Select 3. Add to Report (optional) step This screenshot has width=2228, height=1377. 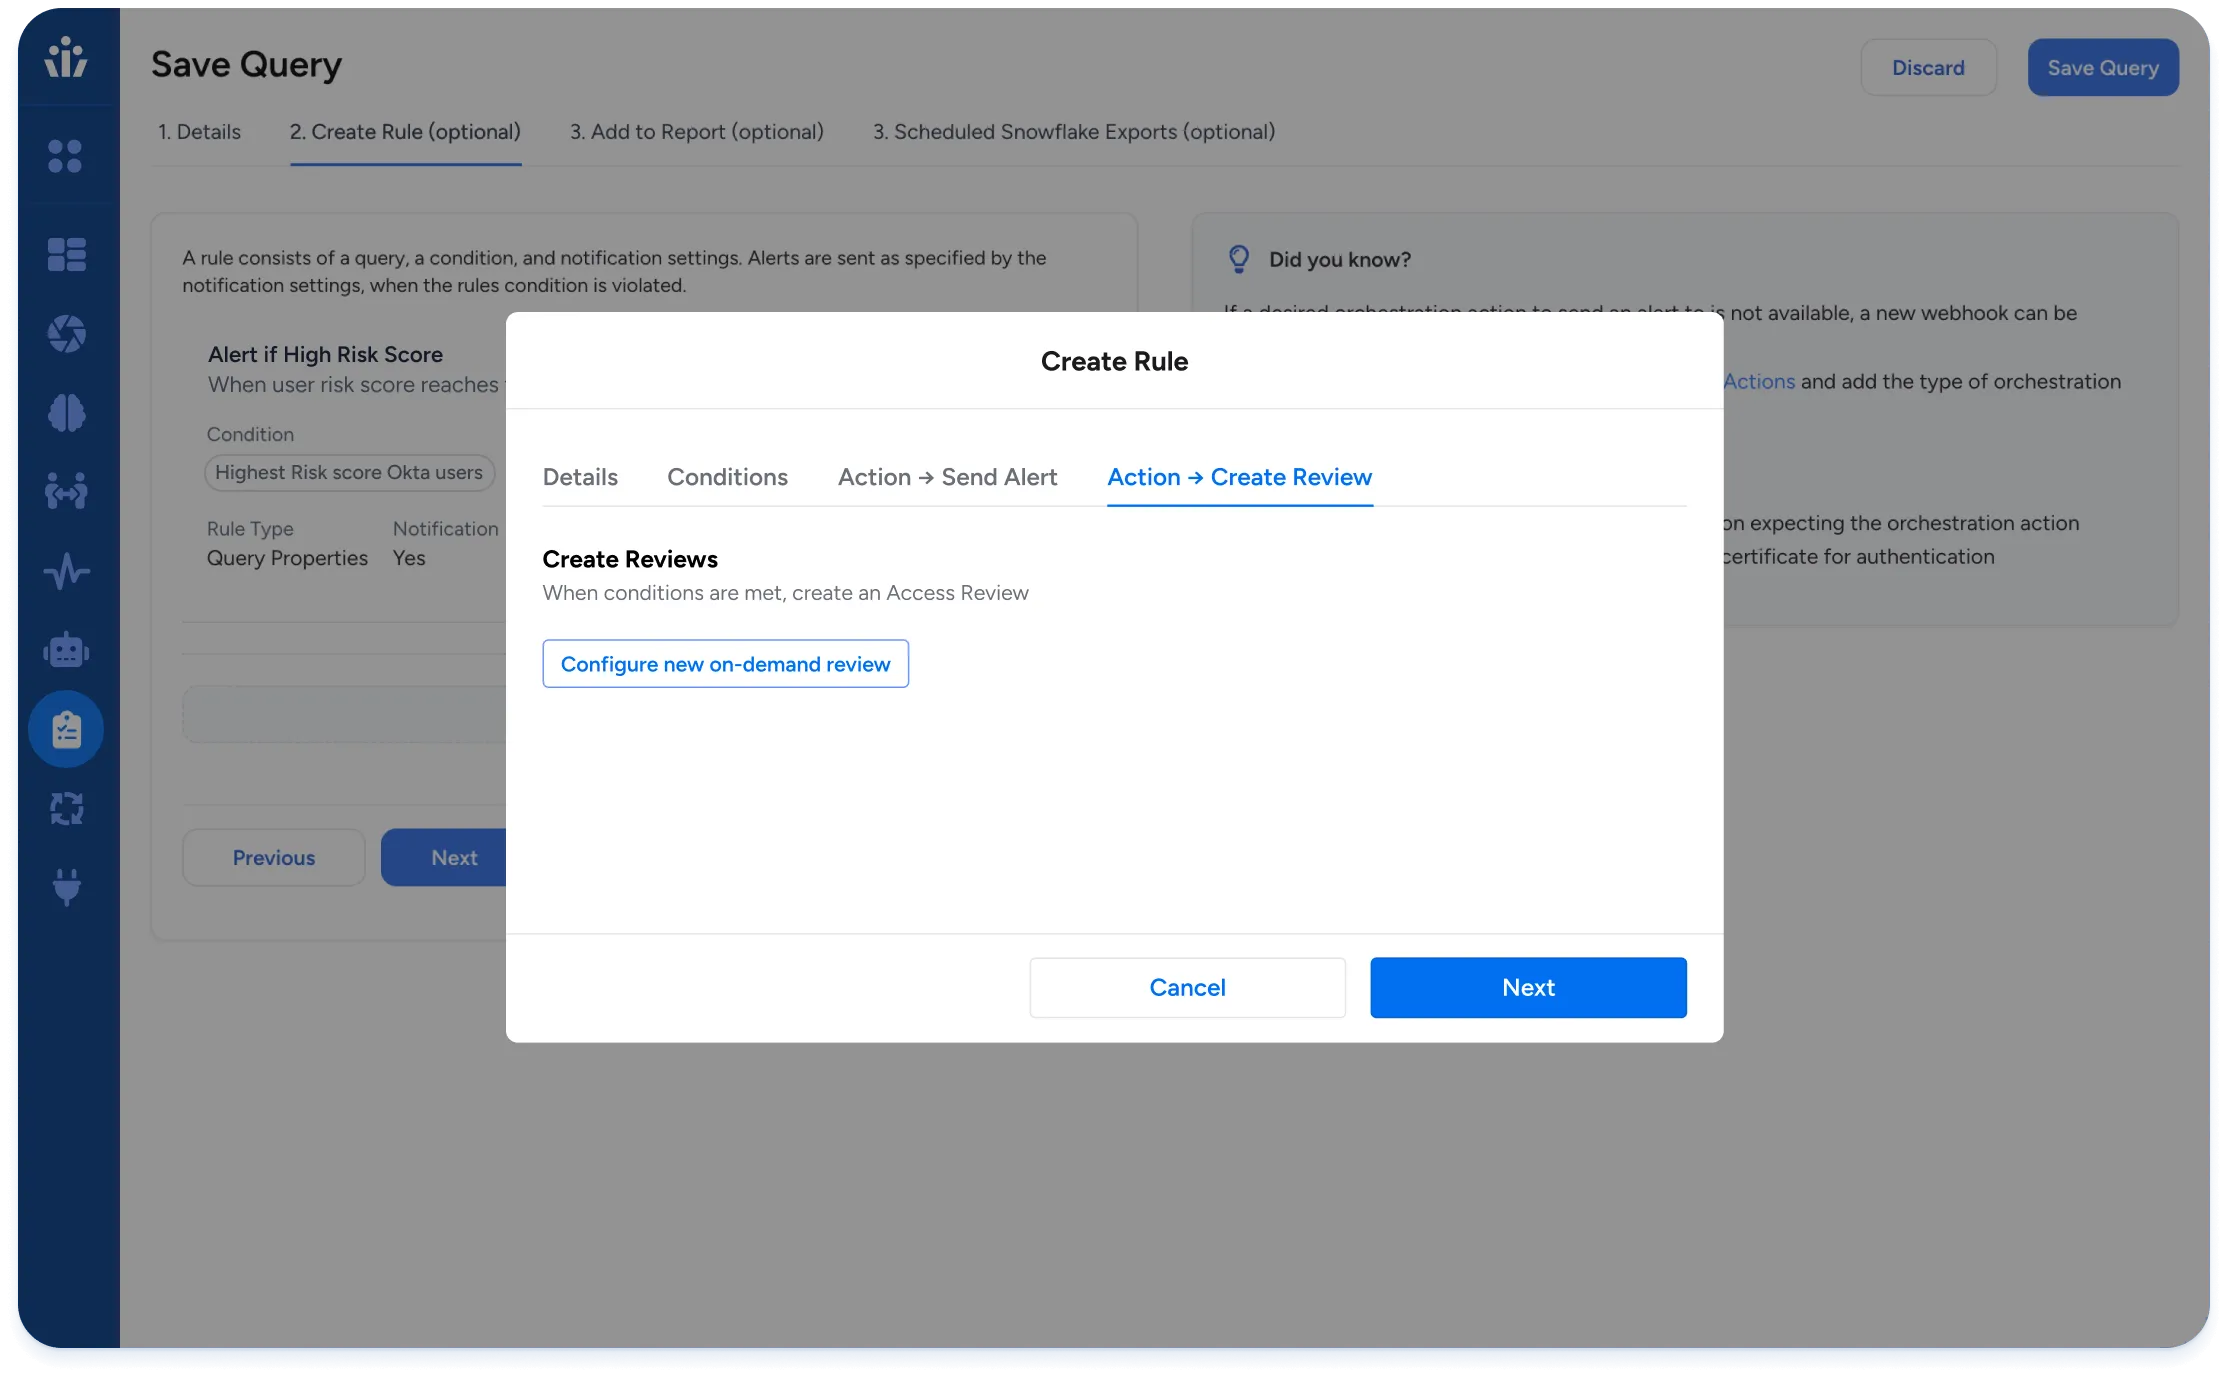[696, 132]
